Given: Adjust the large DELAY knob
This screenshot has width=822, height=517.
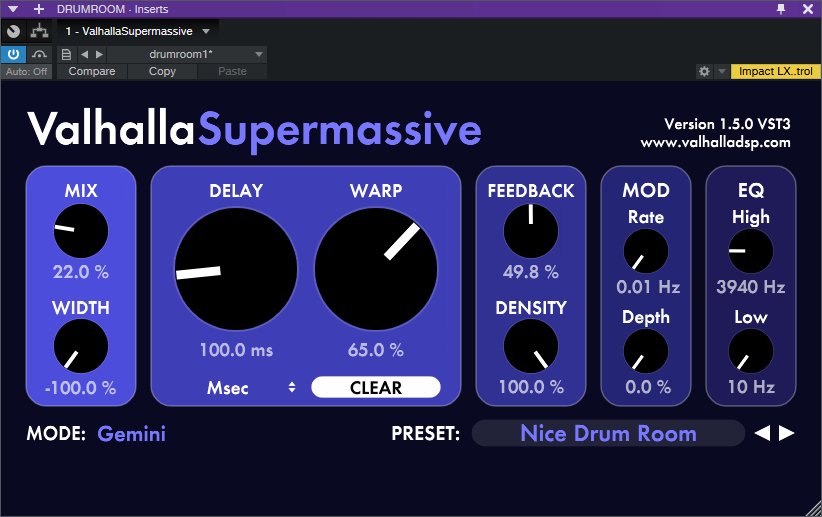Looking at the screenshot, I should (x=235, y=269).
